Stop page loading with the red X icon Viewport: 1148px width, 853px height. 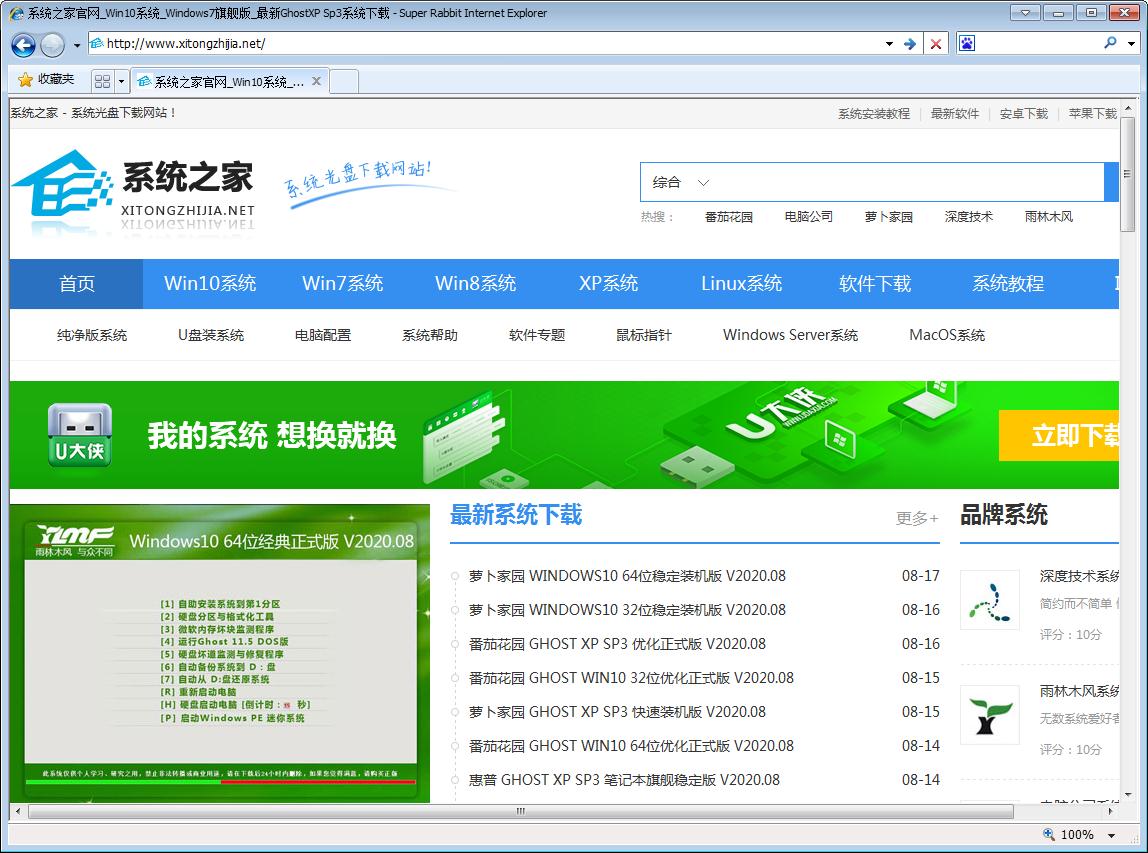(936, 44)
